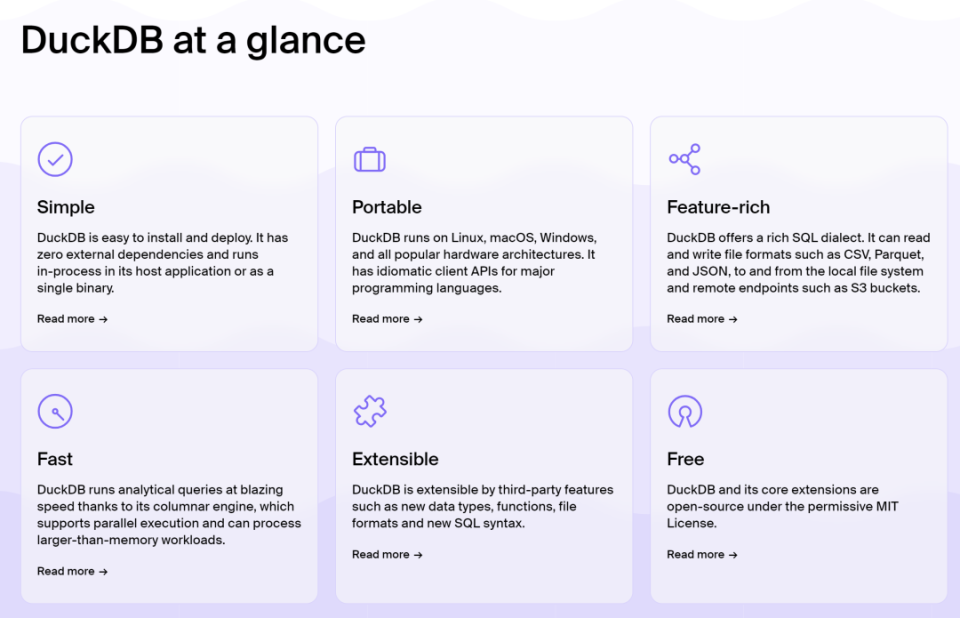Click the share-nodes icon above Feature-rich
This screenshot has width=960, height=618.
pyautogui.click(x=685, y=159)
